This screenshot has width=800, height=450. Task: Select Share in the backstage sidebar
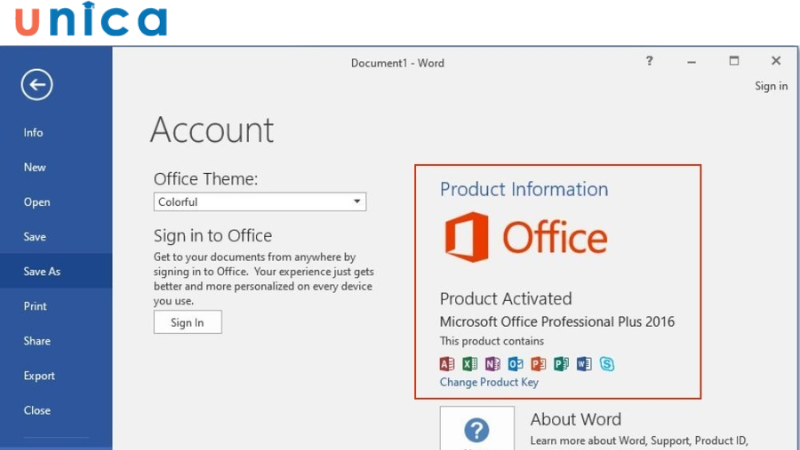tap(37, 341)
